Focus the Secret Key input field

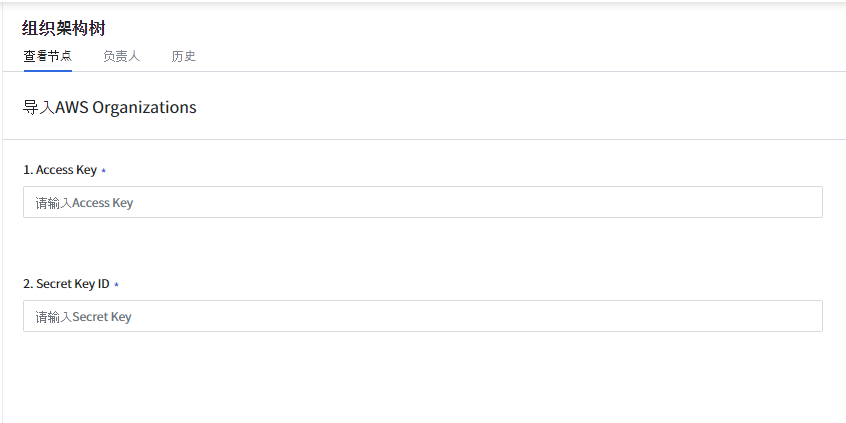422,316
